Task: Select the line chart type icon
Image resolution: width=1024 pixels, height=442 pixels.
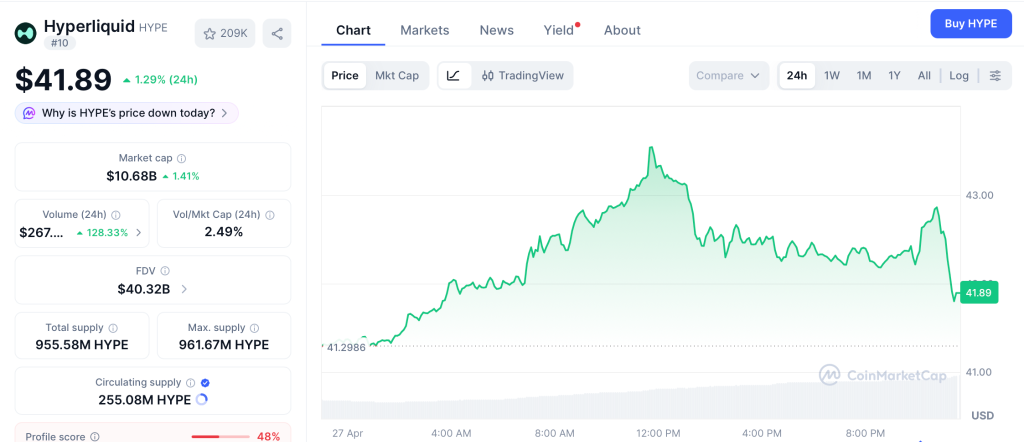Action: (x=453, y=75)
